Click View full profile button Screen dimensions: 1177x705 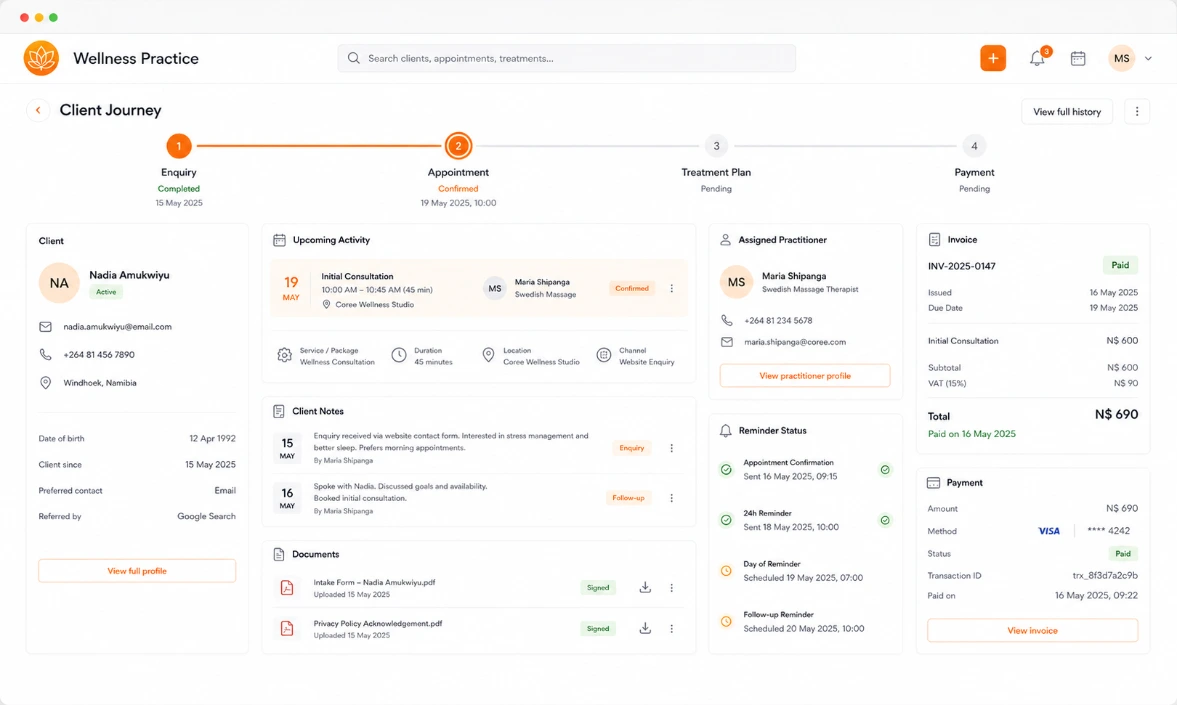tap(137, 571)
